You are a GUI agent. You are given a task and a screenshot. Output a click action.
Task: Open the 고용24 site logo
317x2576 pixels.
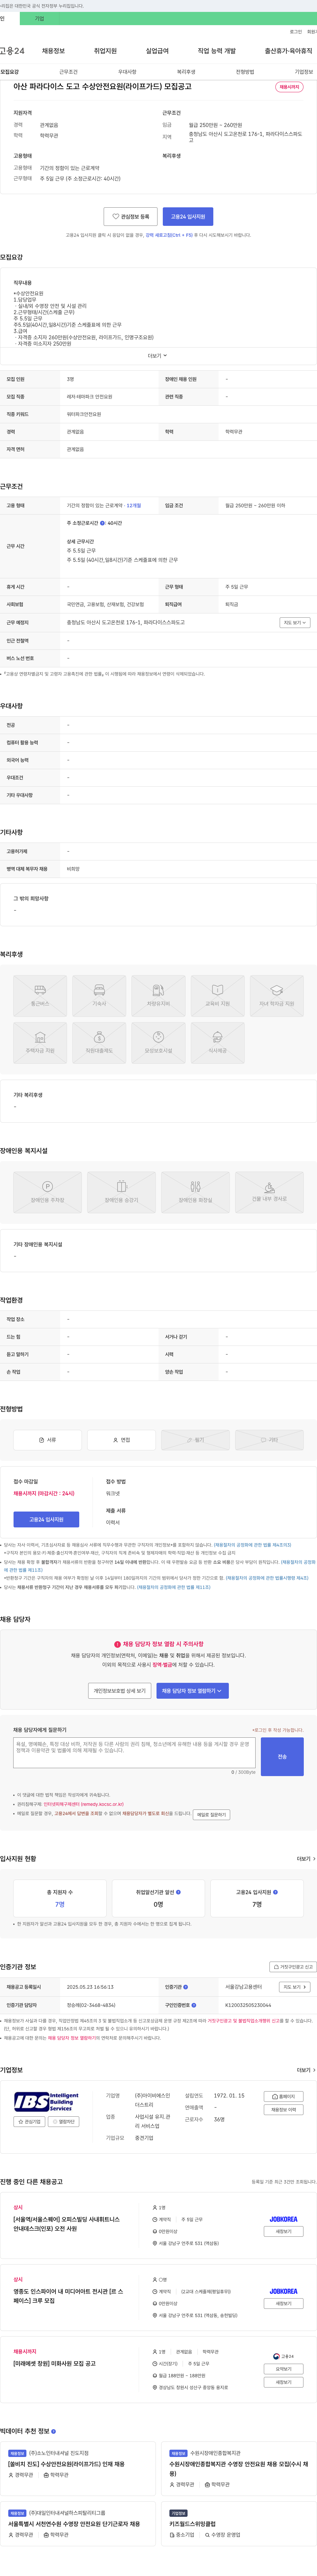(12, 51)
